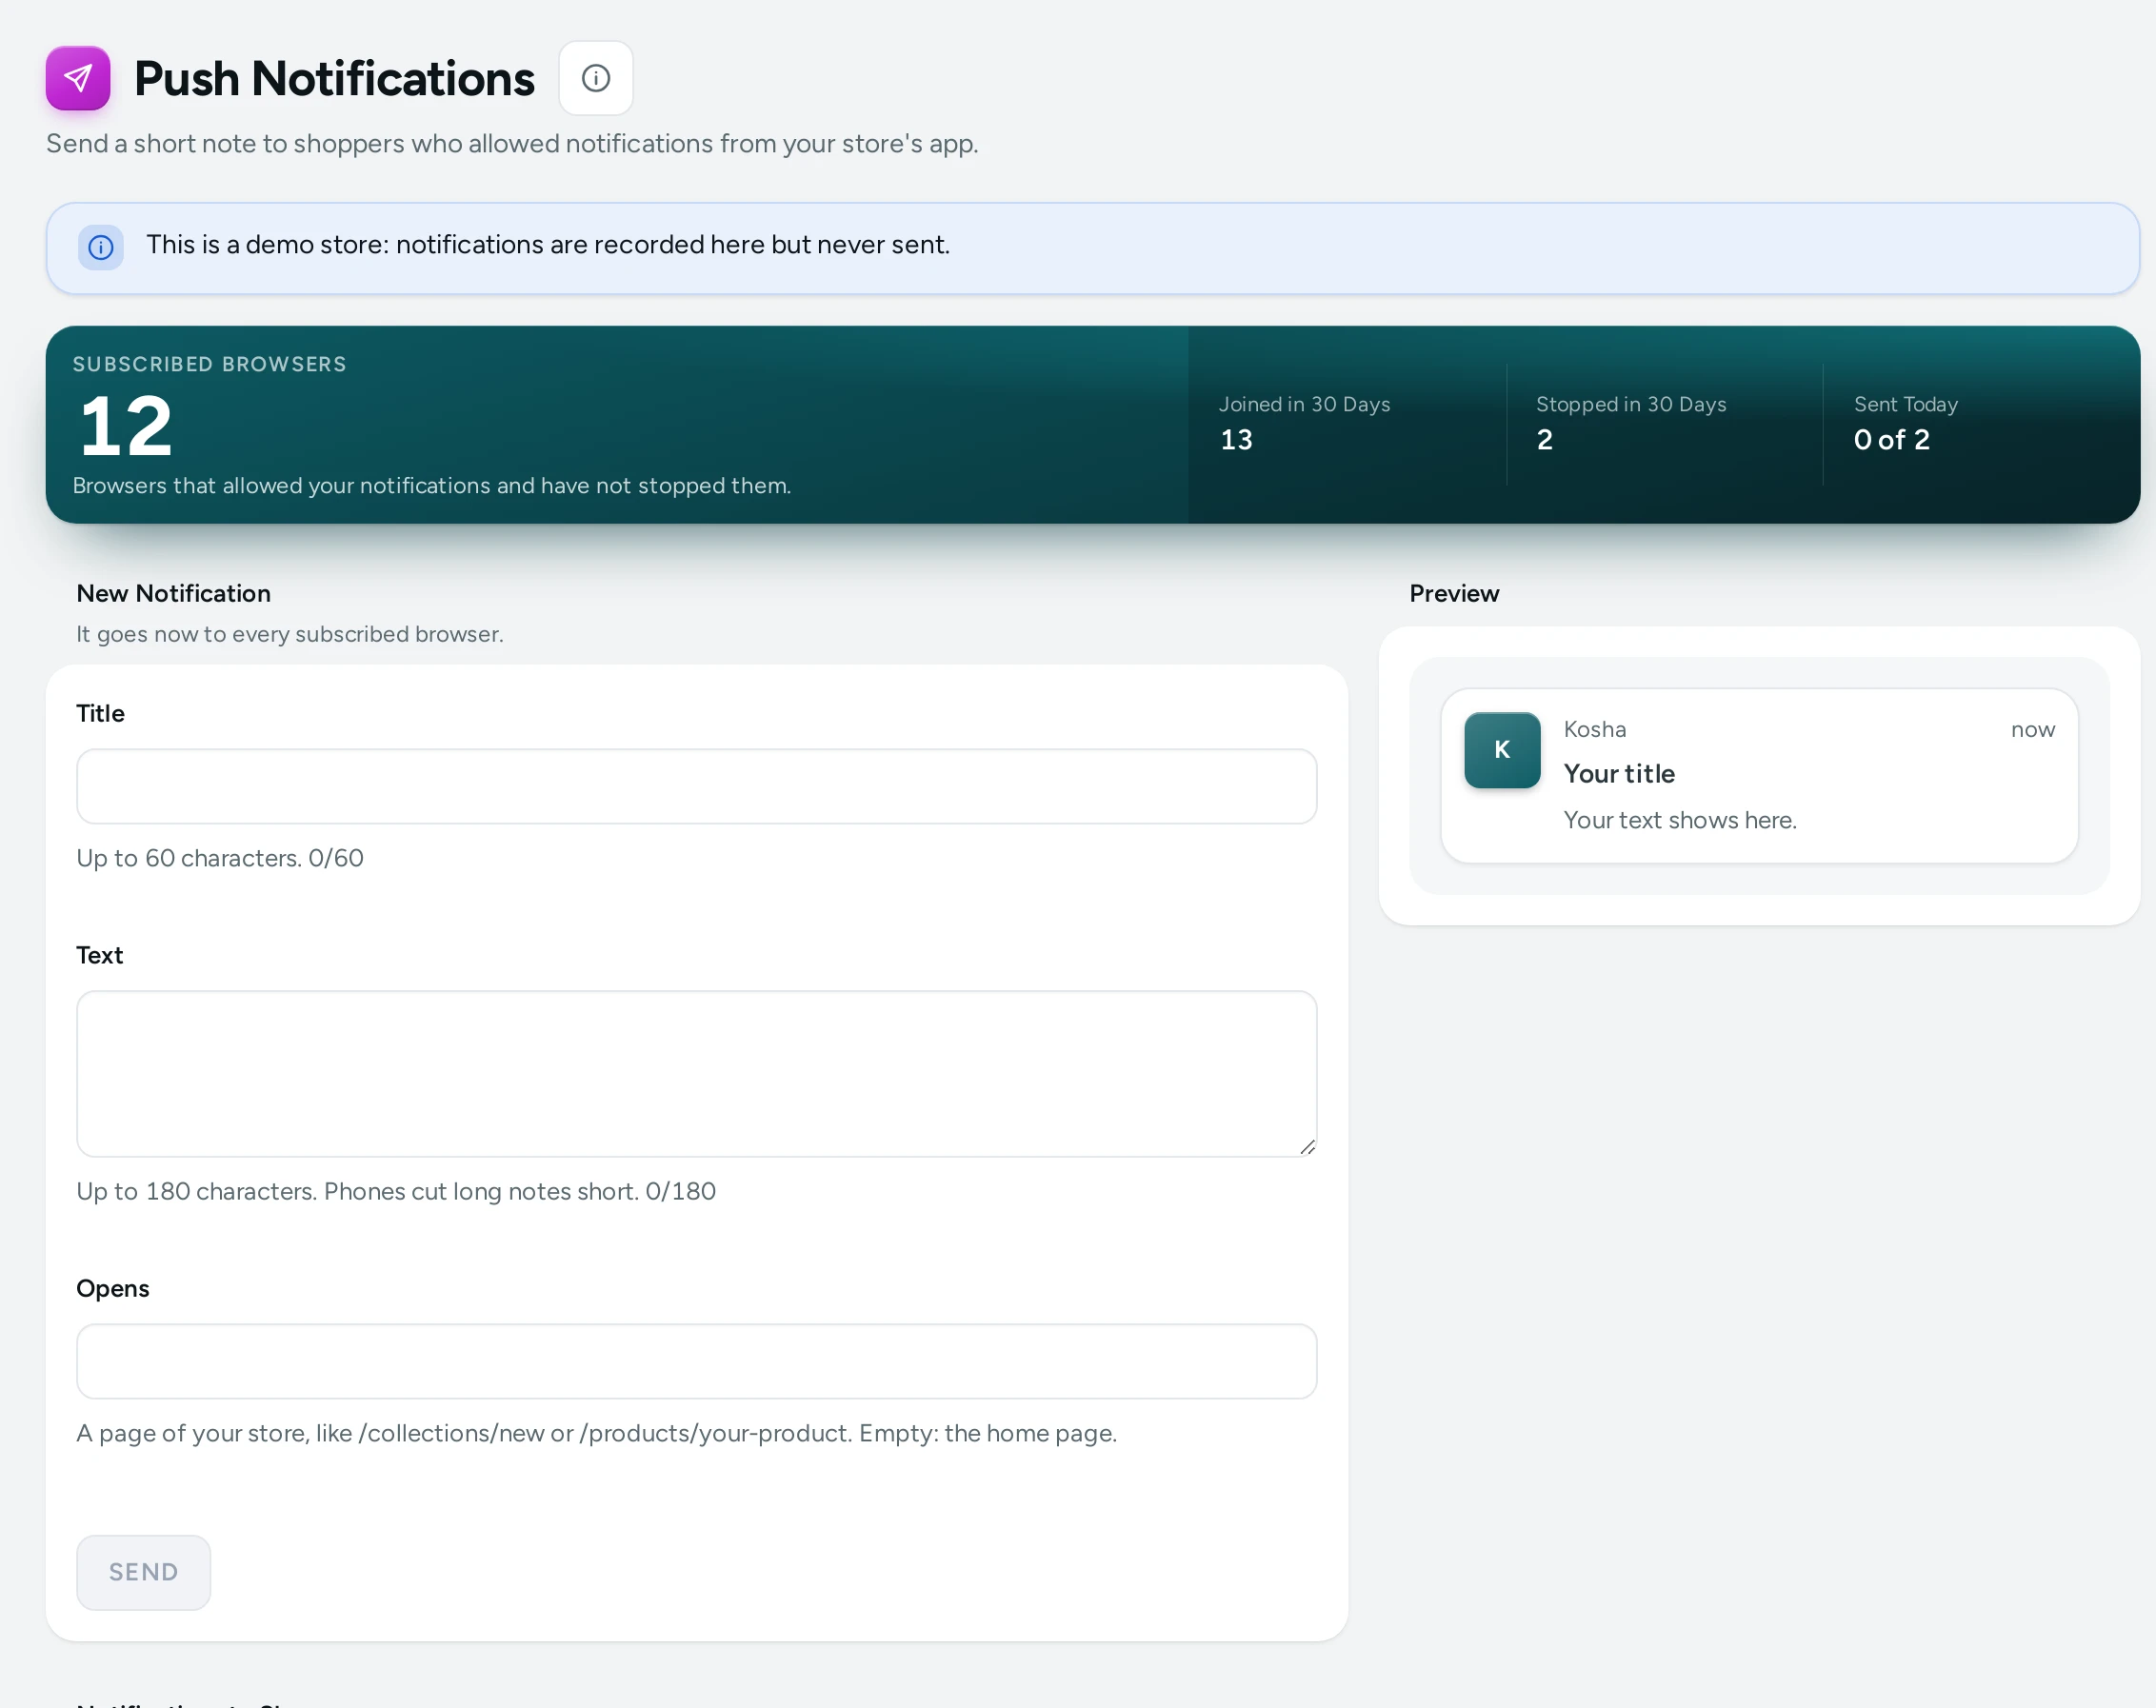2156x1708 pixels.
Task: Click the 'Preview' heading
Action: click(x=1453, y=593)
